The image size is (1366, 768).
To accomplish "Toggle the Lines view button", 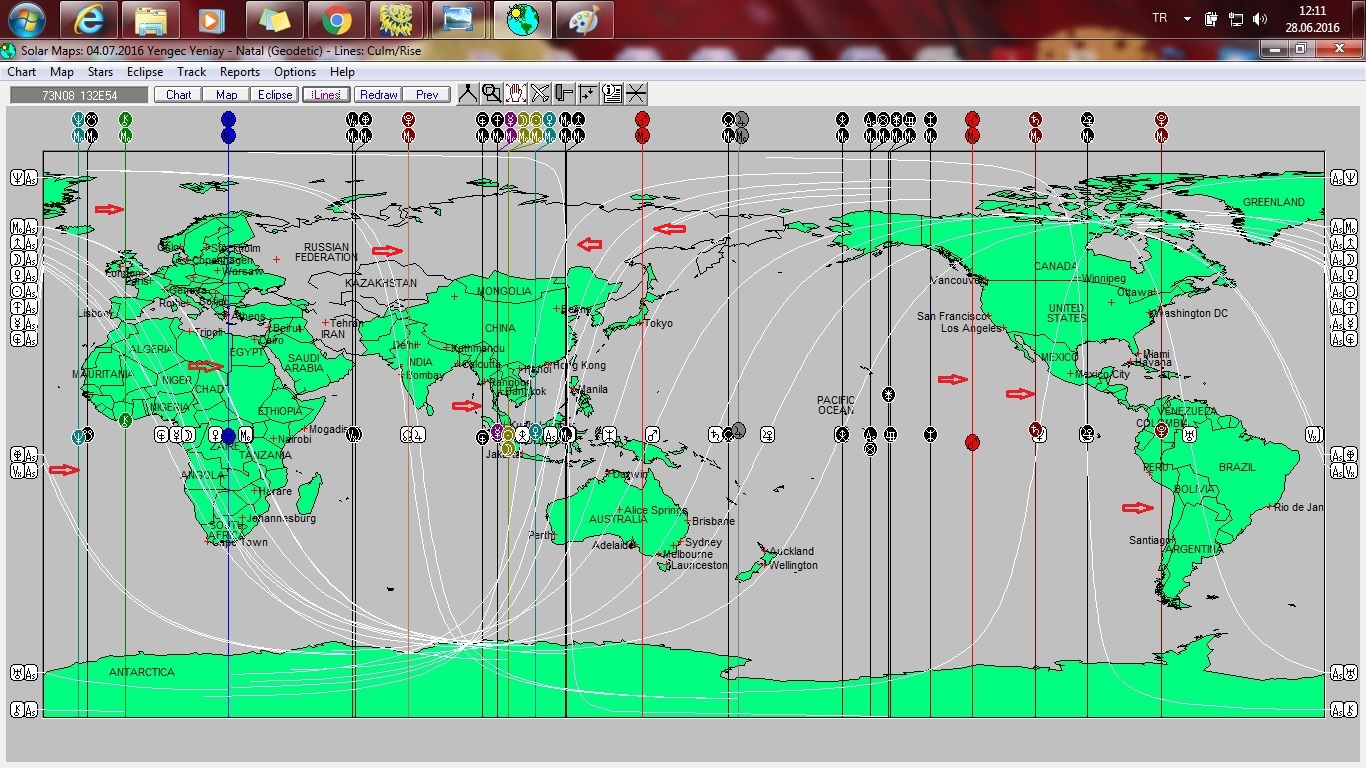I will tap(326, 95).
